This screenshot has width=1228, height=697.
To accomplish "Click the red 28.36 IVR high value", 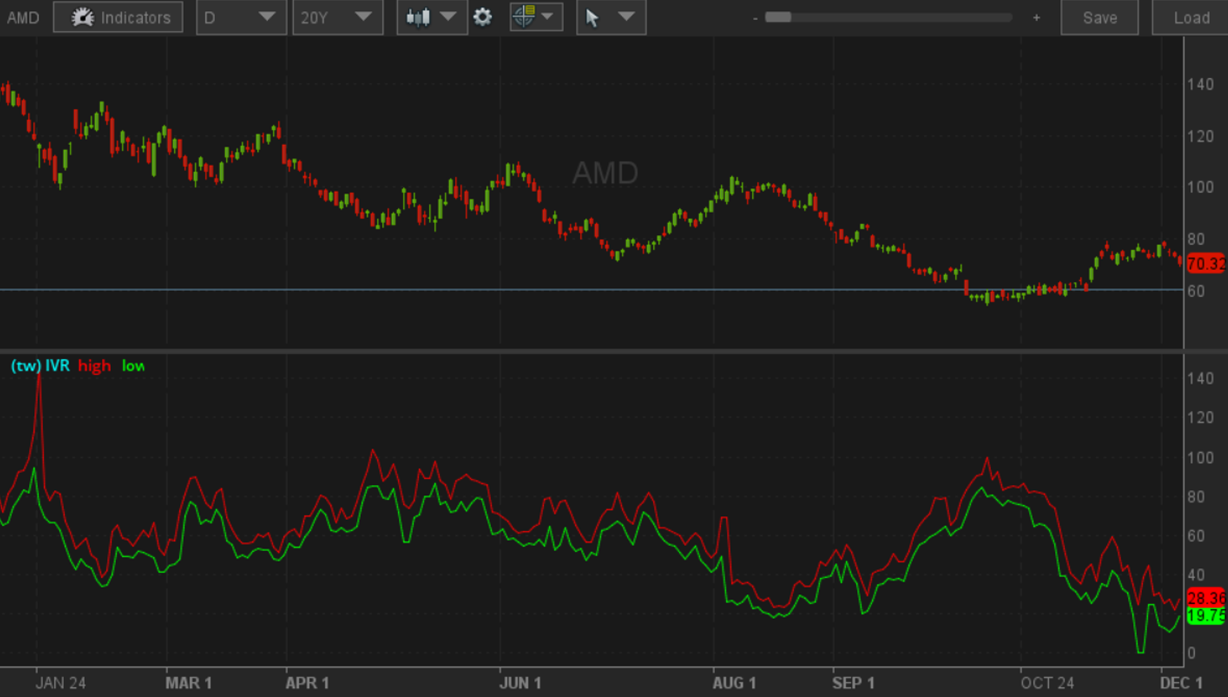I will tap(1205, 598).
